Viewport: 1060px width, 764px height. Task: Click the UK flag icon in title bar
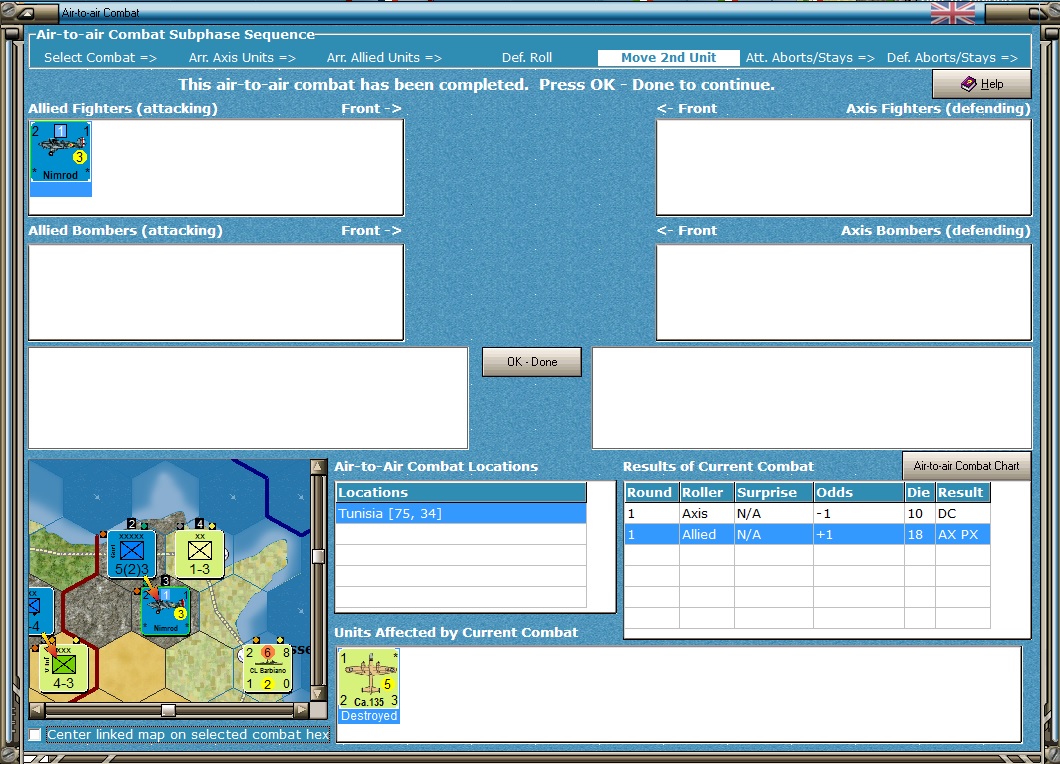click(x=953, y=12)
